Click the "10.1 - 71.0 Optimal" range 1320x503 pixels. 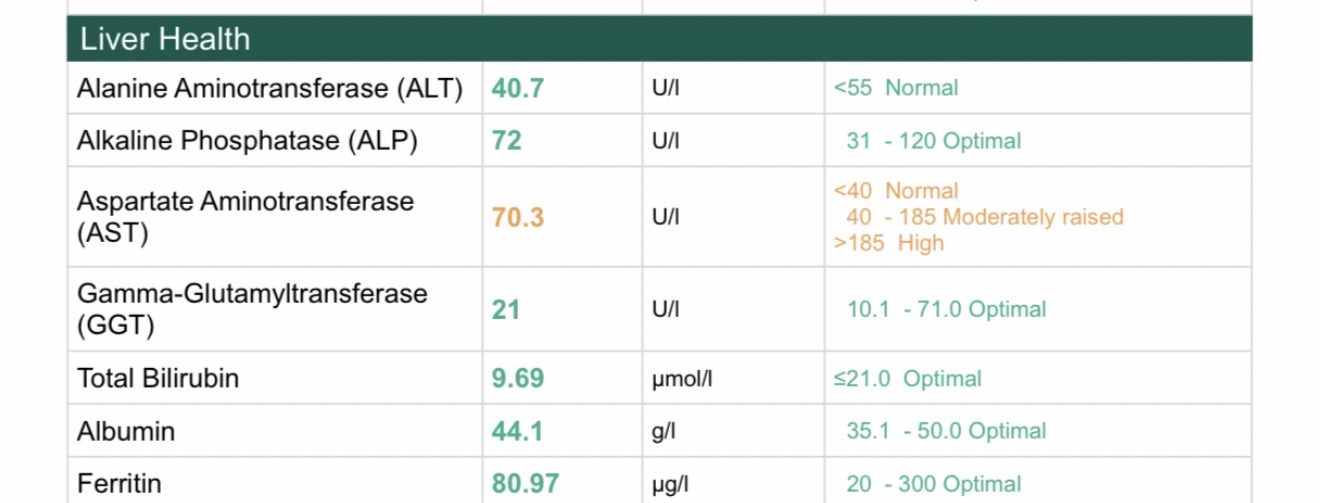pos(946,310)
